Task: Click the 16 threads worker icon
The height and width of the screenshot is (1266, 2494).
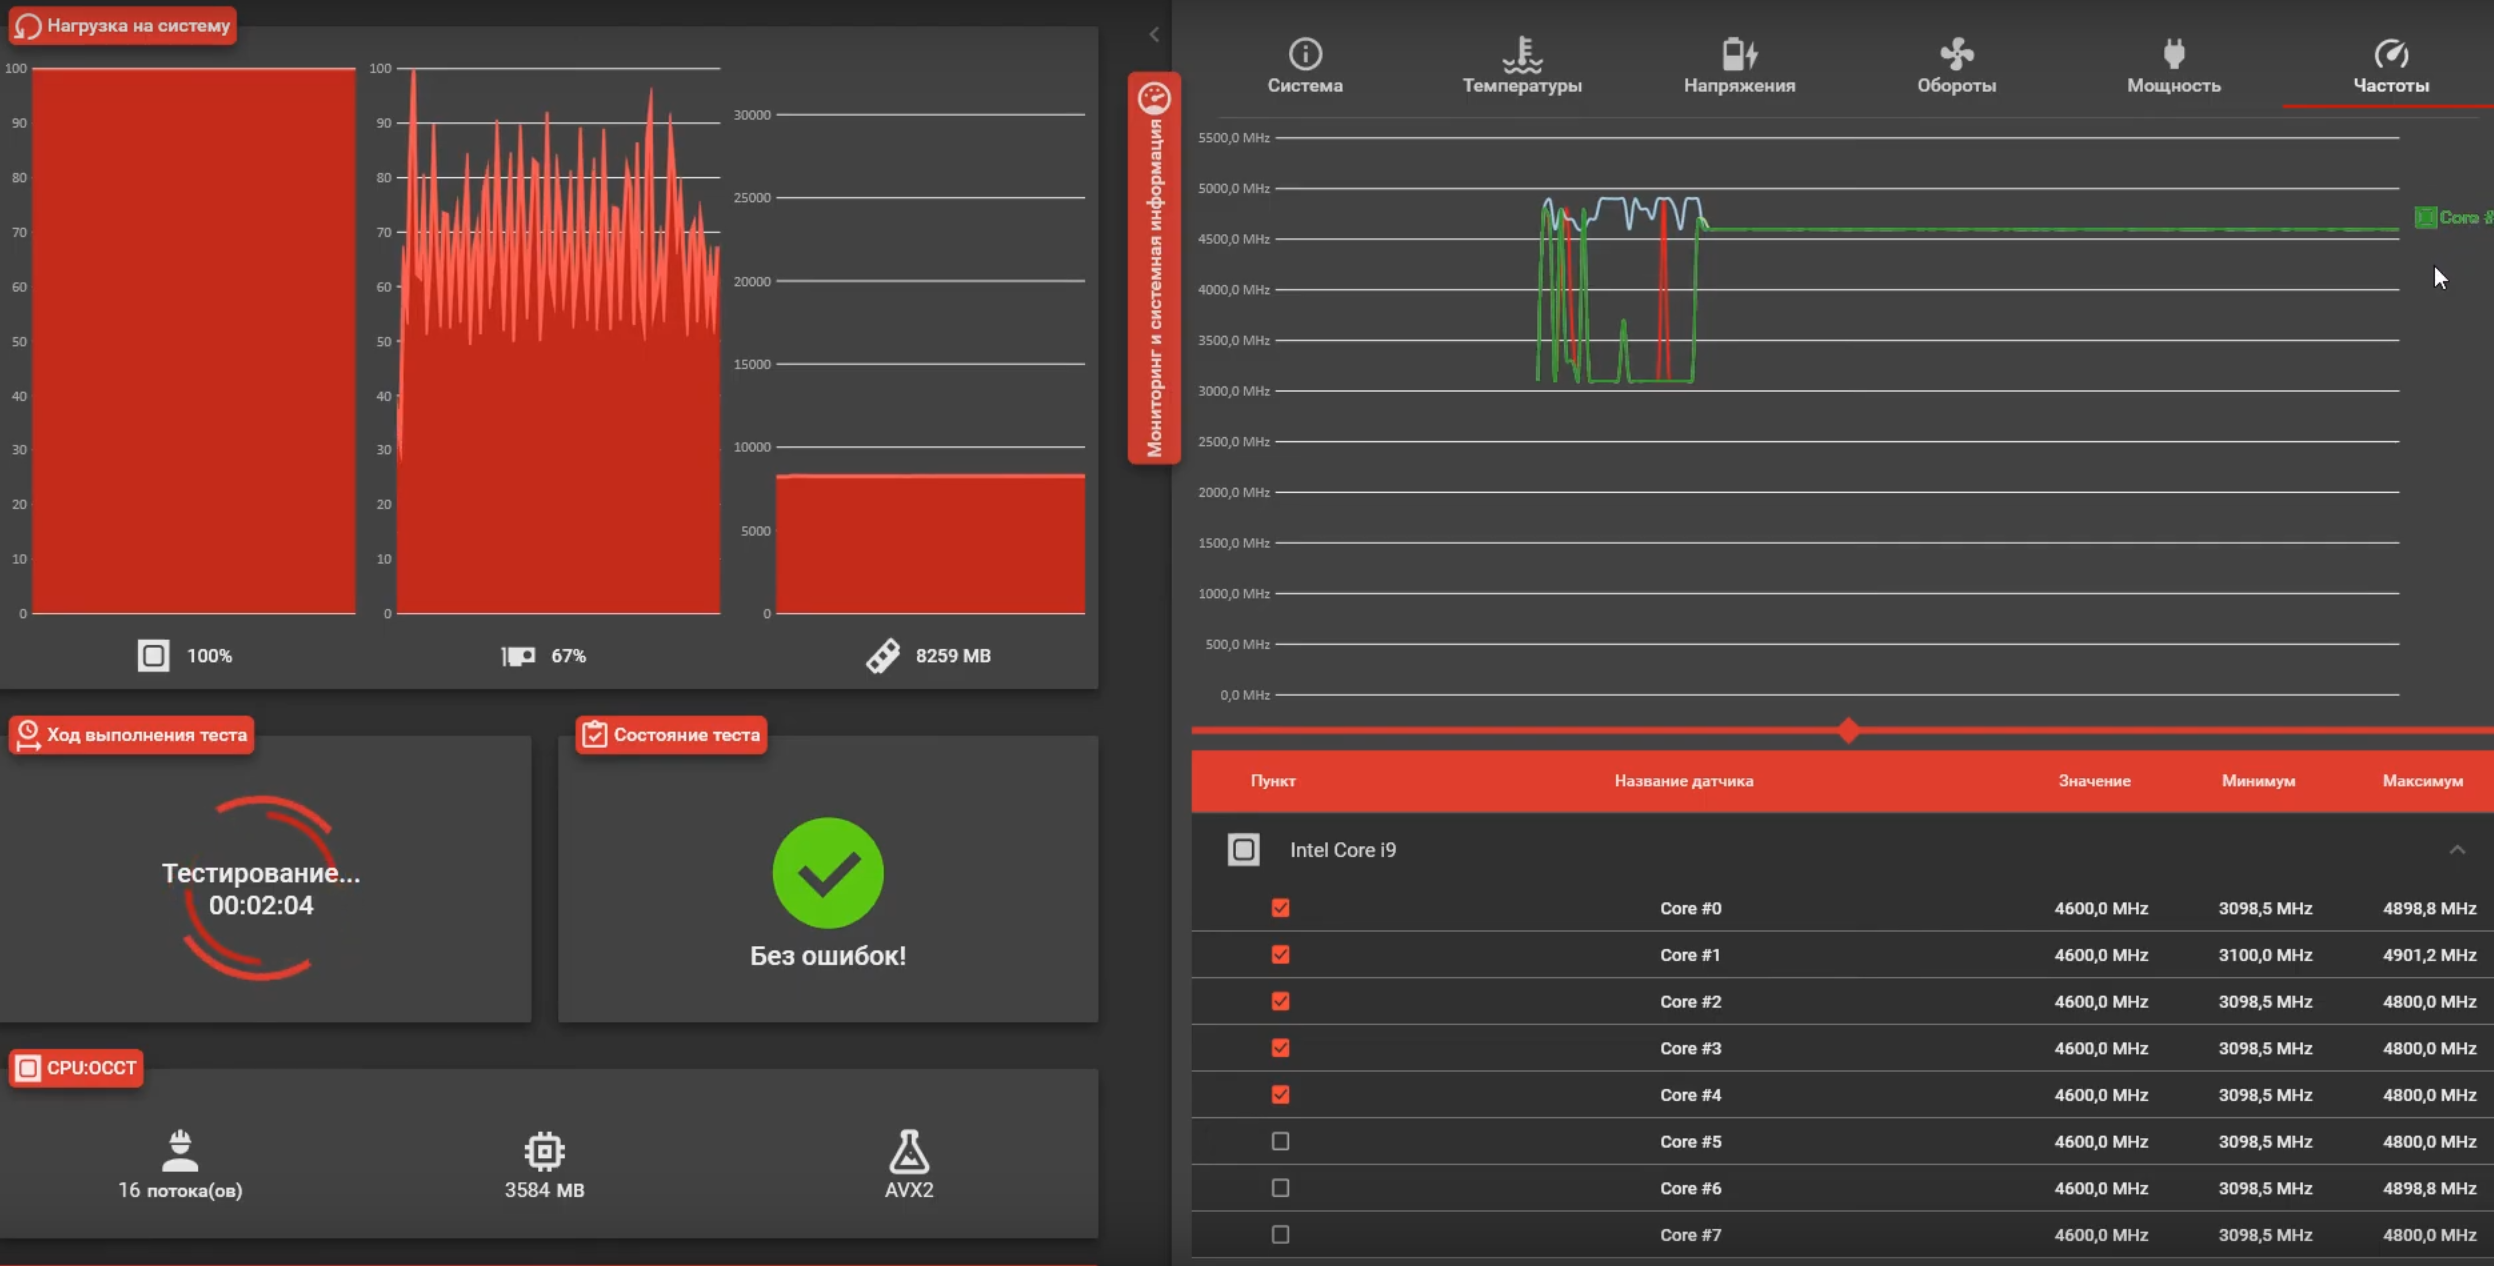Action: [x=180, y=1152]
